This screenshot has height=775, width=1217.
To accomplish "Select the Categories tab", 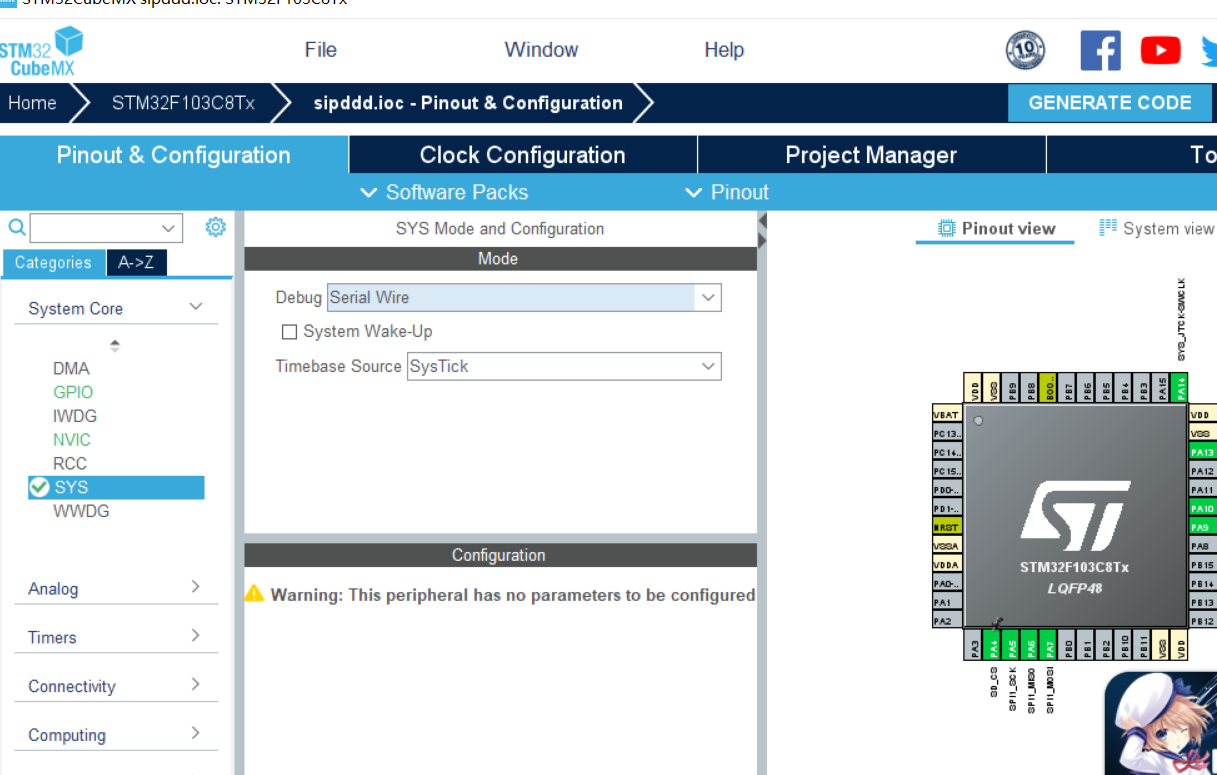I will pyautogui.click(x=53, y=262).
